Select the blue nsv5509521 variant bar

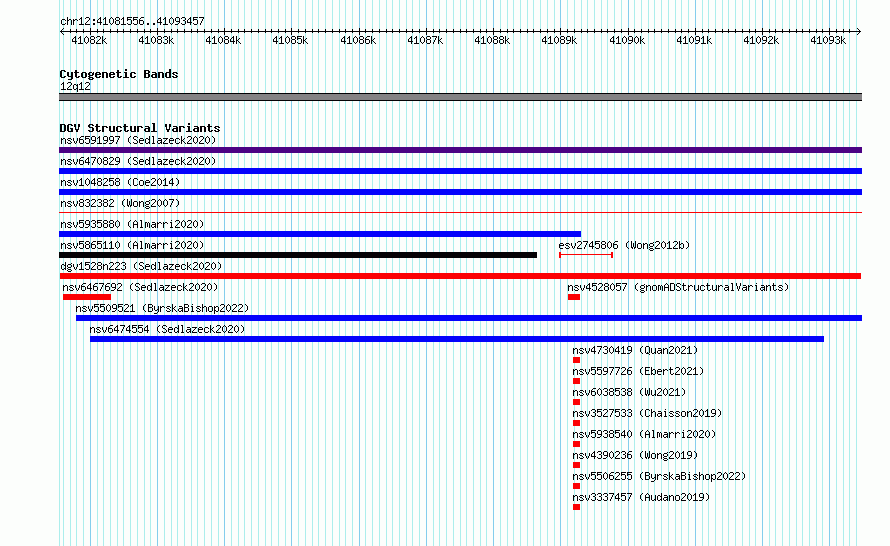(x=469, y=318)
